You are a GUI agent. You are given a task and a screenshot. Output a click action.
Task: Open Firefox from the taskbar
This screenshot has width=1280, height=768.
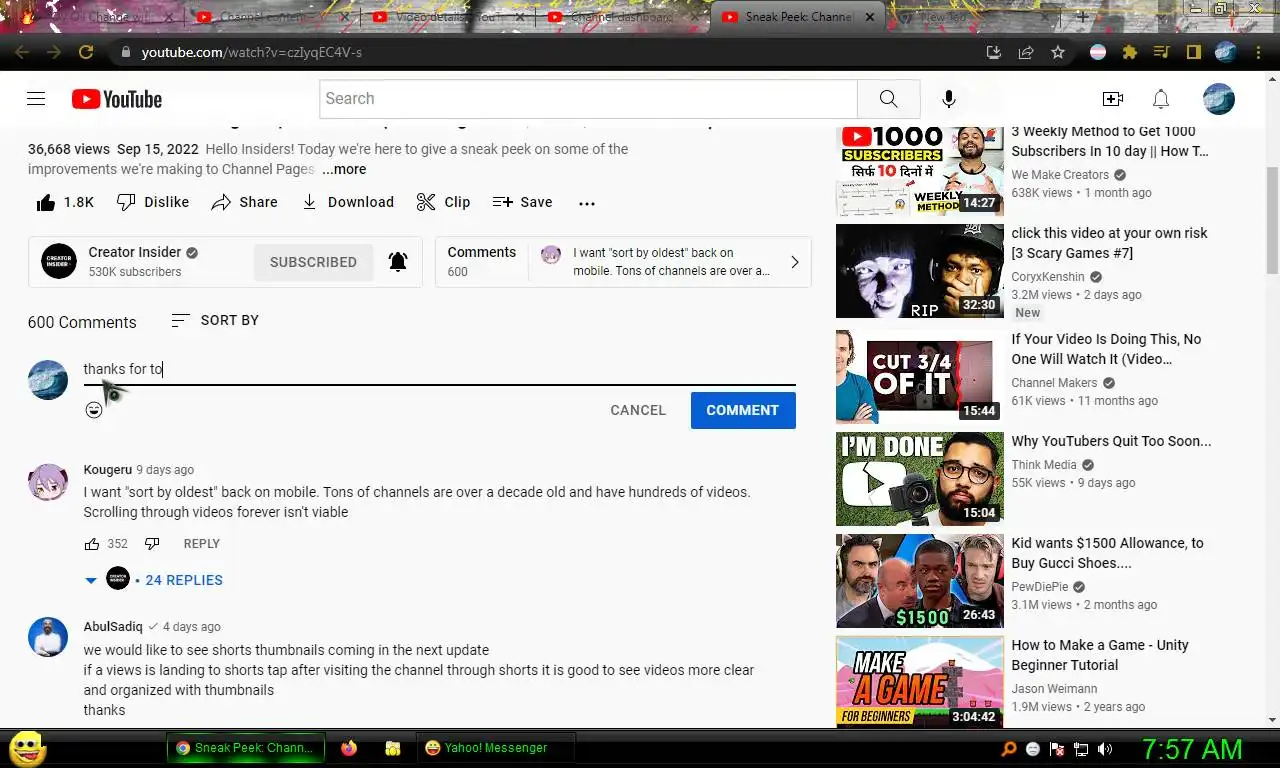click(x=349, y=748)
